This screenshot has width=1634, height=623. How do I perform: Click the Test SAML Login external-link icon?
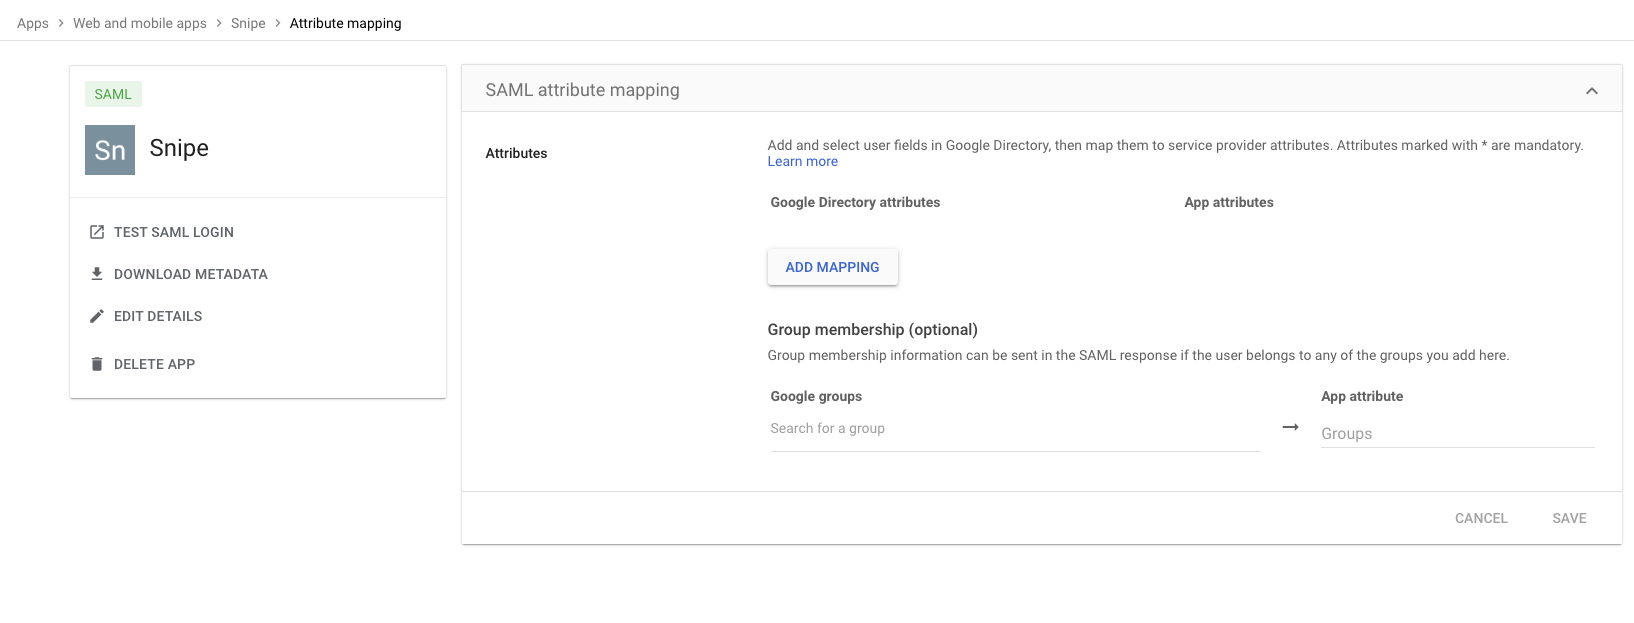97,232
